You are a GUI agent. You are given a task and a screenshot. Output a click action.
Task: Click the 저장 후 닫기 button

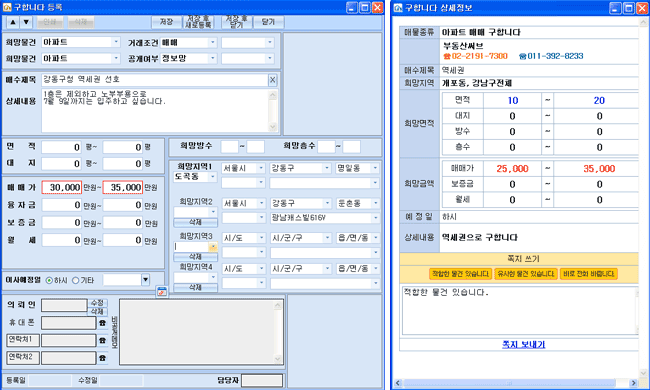tap(236, 22)
